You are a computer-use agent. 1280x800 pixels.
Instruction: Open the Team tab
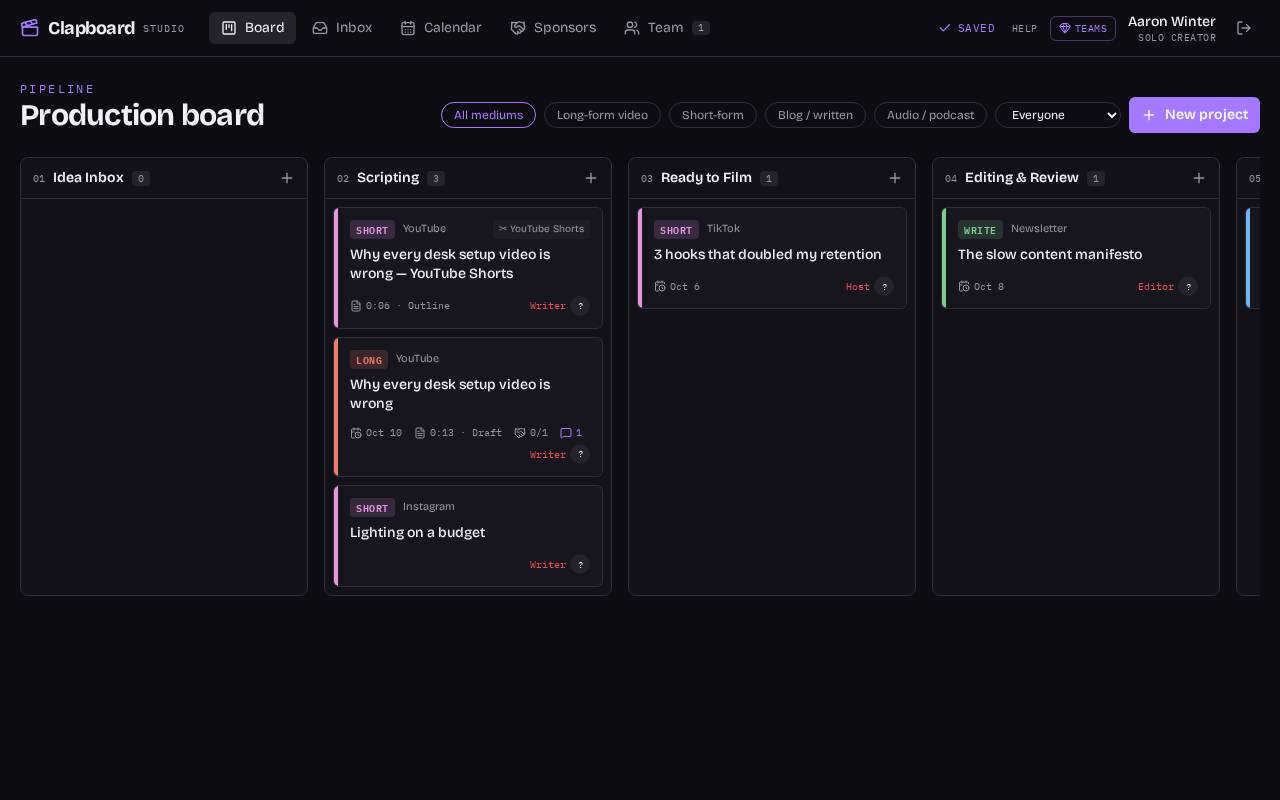coord(667,28)
